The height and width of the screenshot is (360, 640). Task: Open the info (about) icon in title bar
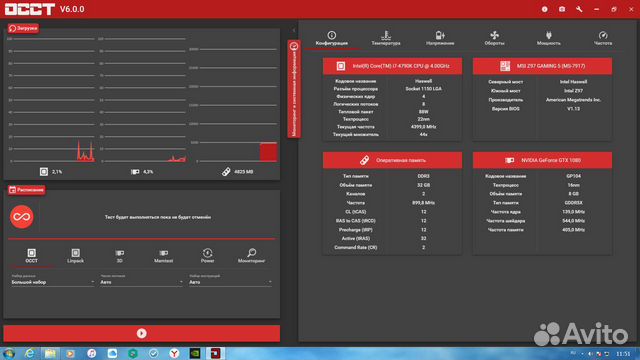click(x=544, y=9)
